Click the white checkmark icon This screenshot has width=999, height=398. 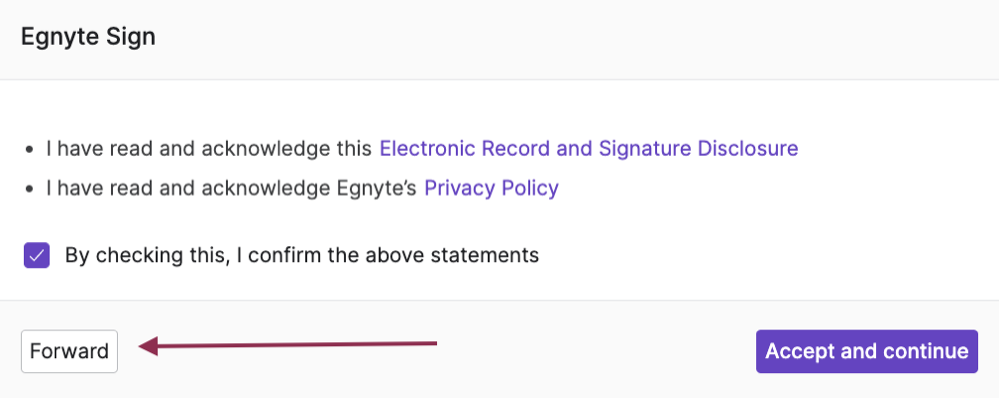tap(36, 255)
